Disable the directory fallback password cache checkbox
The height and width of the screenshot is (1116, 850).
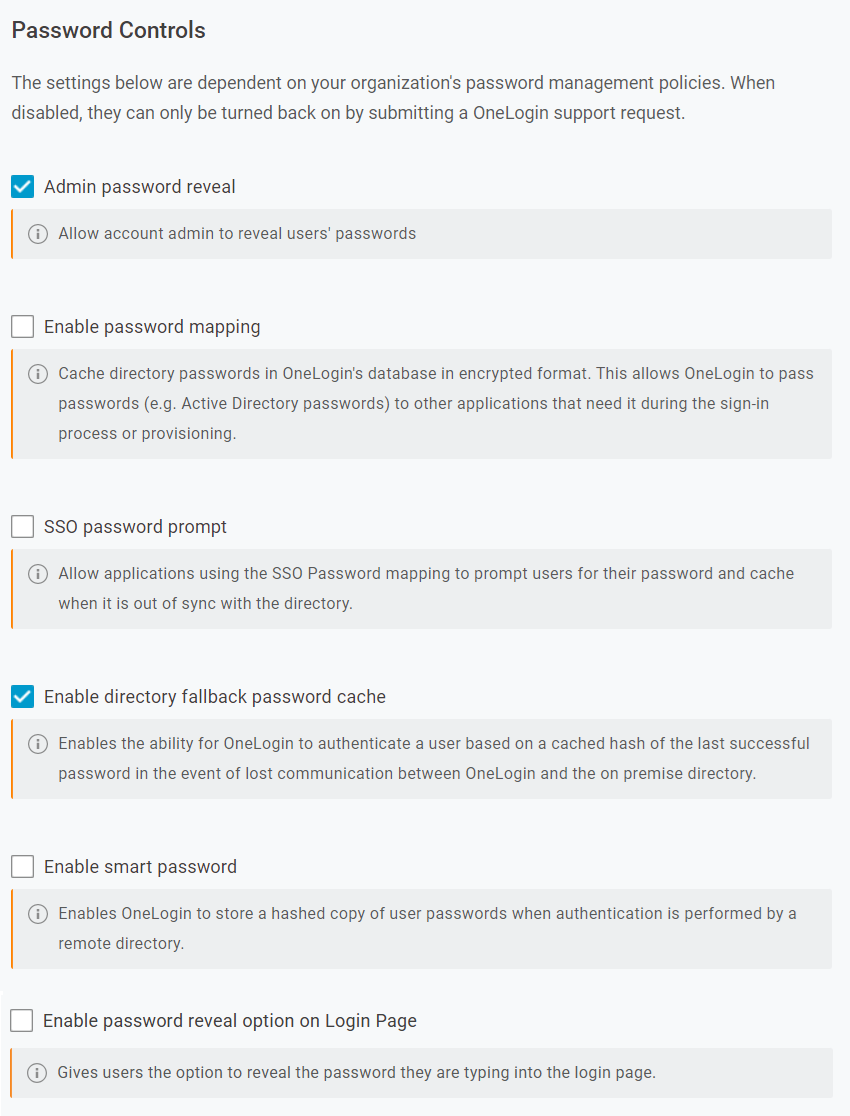23,697
